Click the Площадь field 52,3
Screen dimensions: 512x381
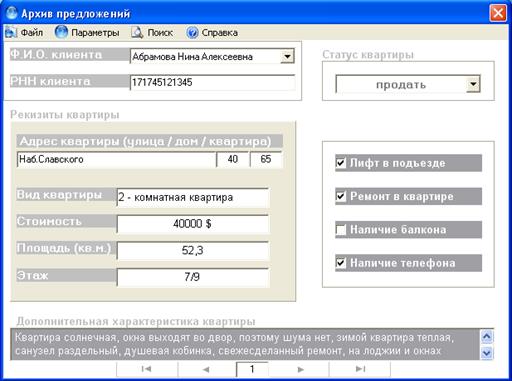point(193,250)
